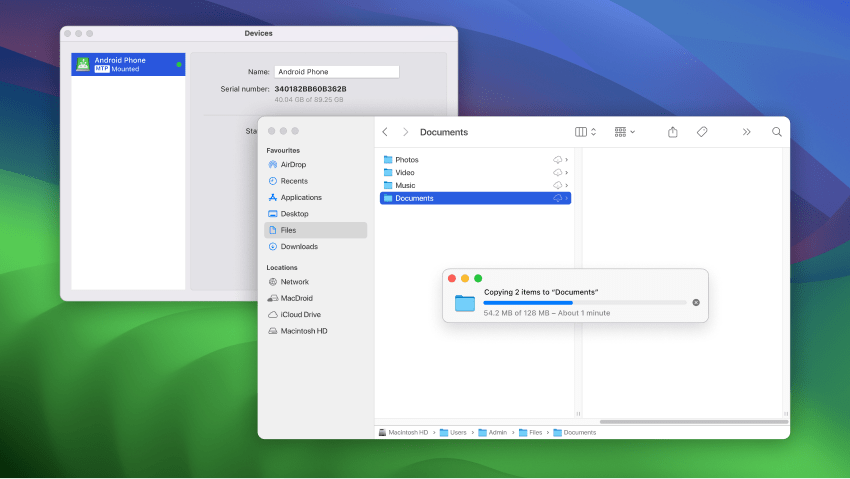Open Recents in the sidebar

315,181
